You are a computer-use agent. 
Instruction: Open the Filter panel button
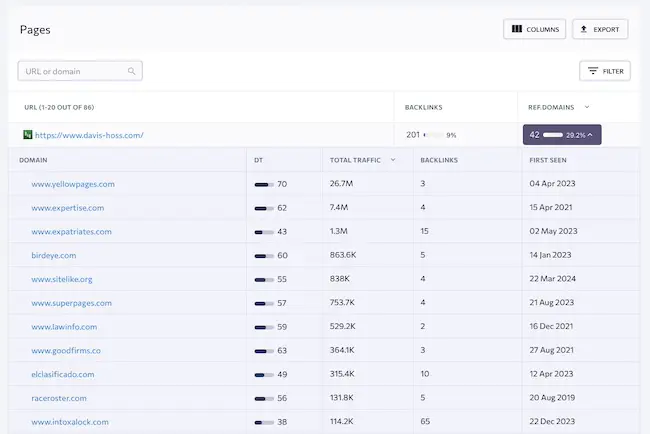[x=605, y=71]
